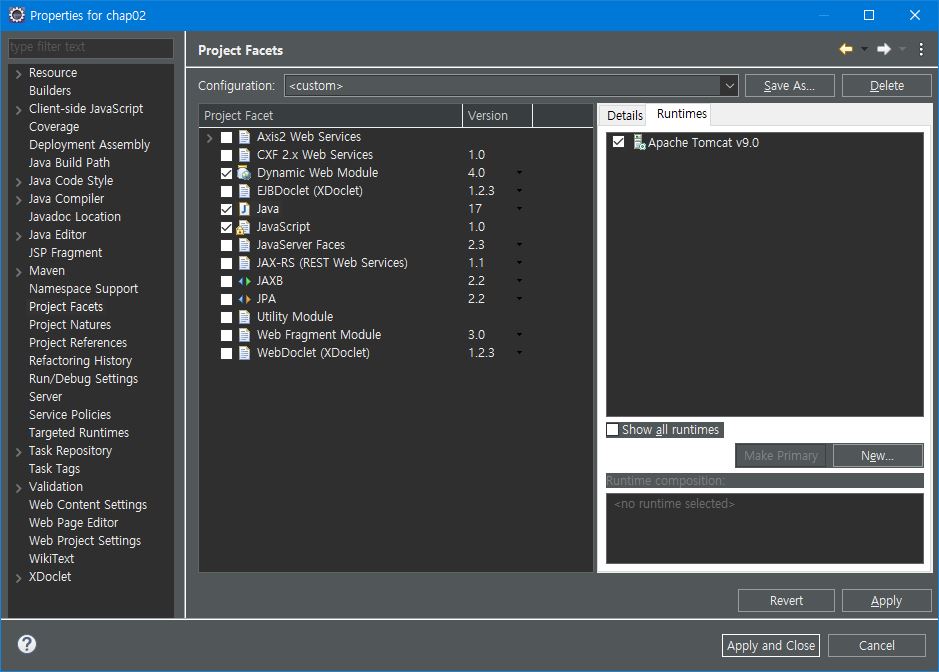Click the forward arrow navigation icon
Image resolution: width=939 pixels, height=672 pixels.
tap(884, 49)
